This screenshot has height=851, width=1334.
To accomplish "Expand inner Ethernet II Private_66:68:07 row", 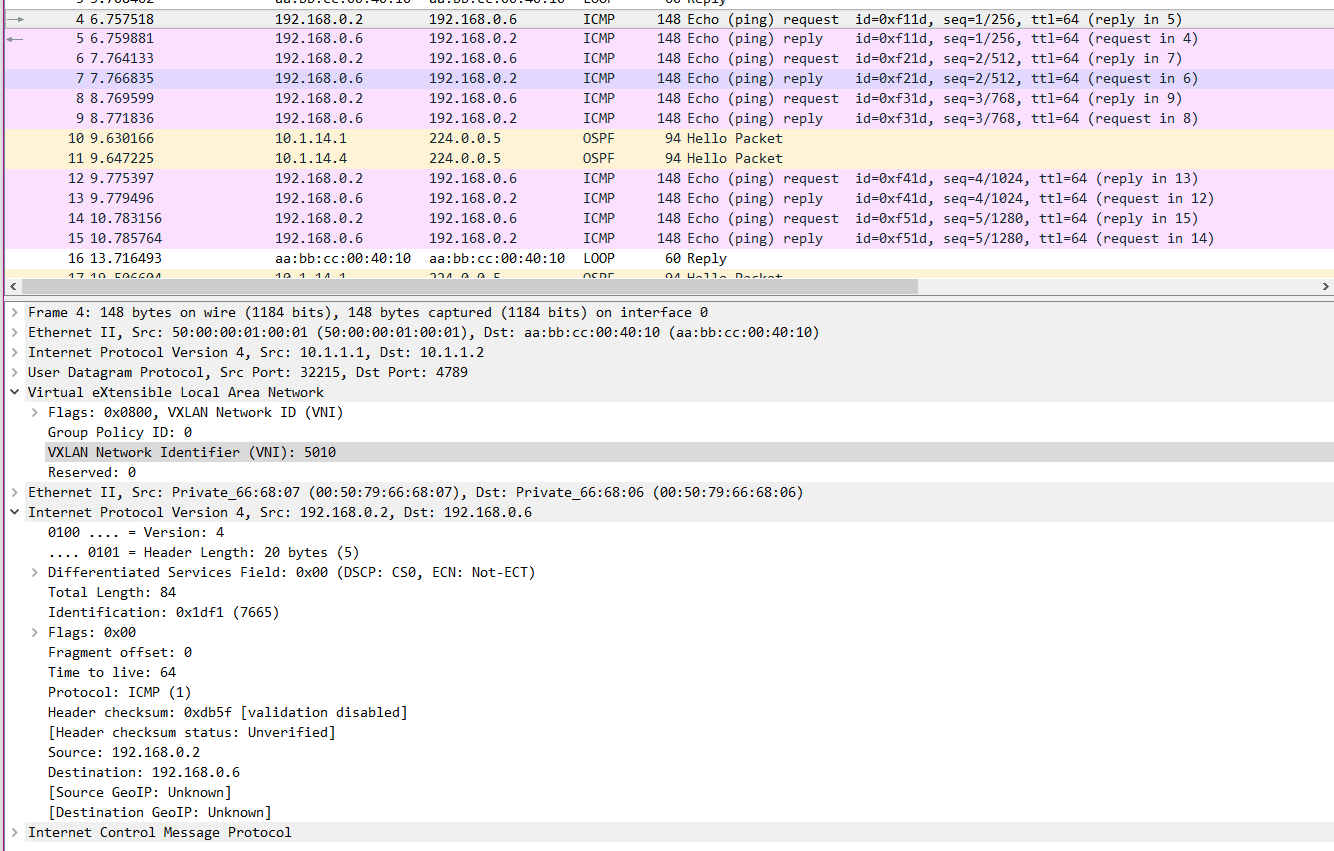I will click(14, 492).
